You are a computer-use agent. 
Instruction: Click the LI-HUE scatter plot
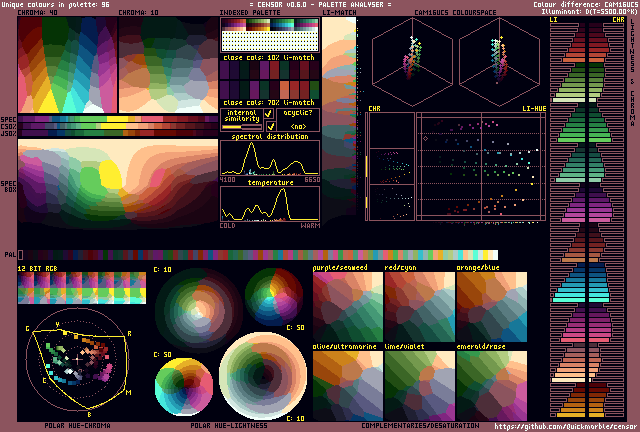(481, 167)
